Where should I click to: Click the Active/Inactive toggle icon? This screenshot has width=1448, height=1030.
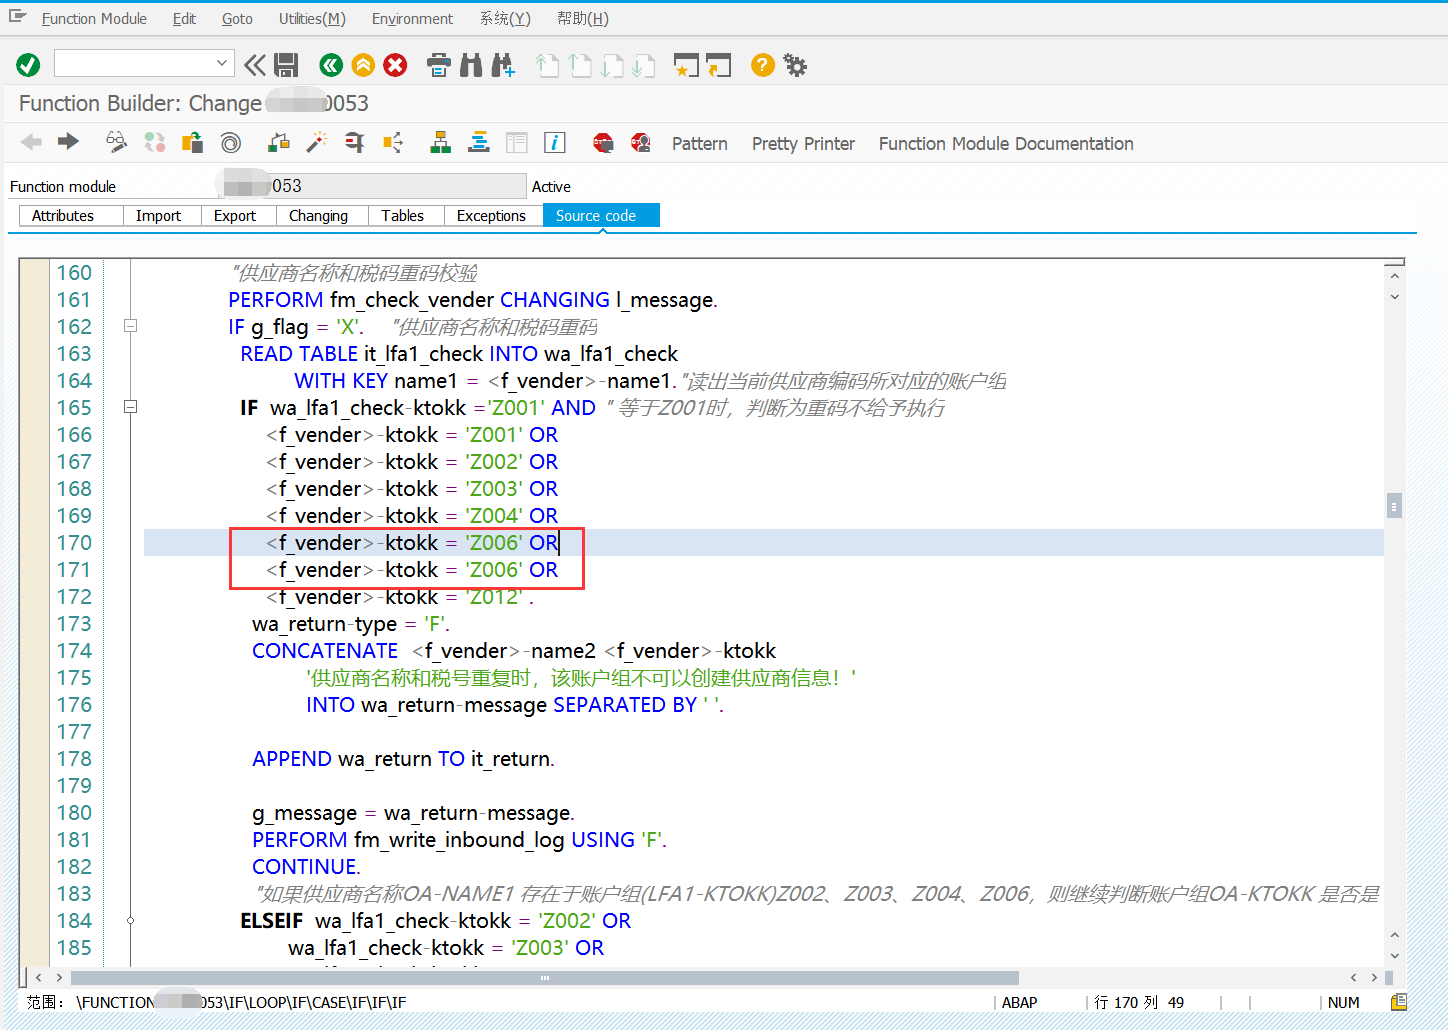coord(155,142)
